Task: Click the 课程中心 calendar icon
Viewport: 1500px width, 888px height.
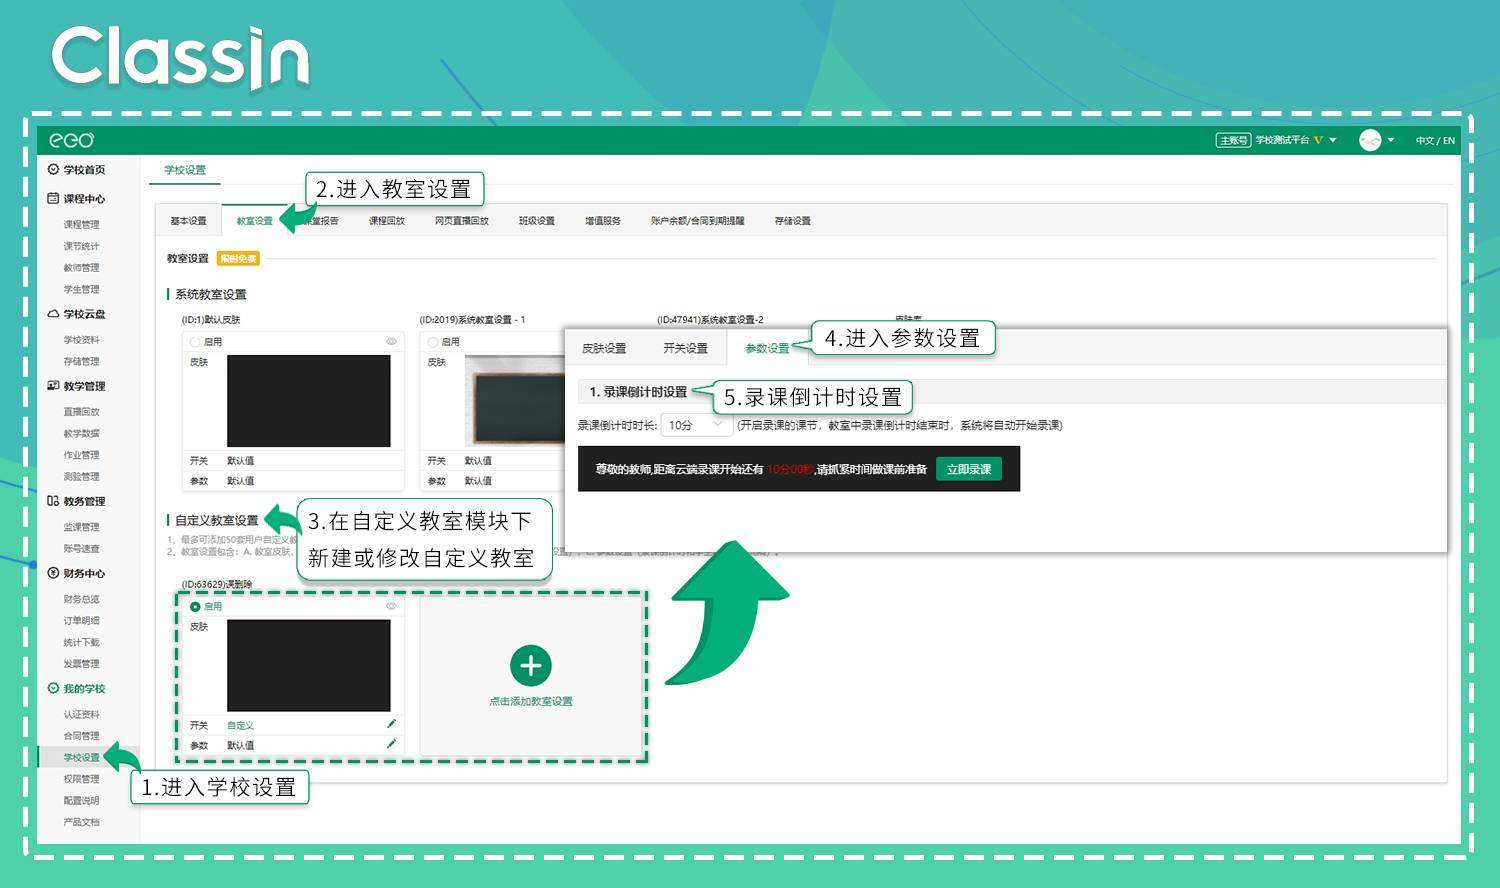Action: click(53, 198)
